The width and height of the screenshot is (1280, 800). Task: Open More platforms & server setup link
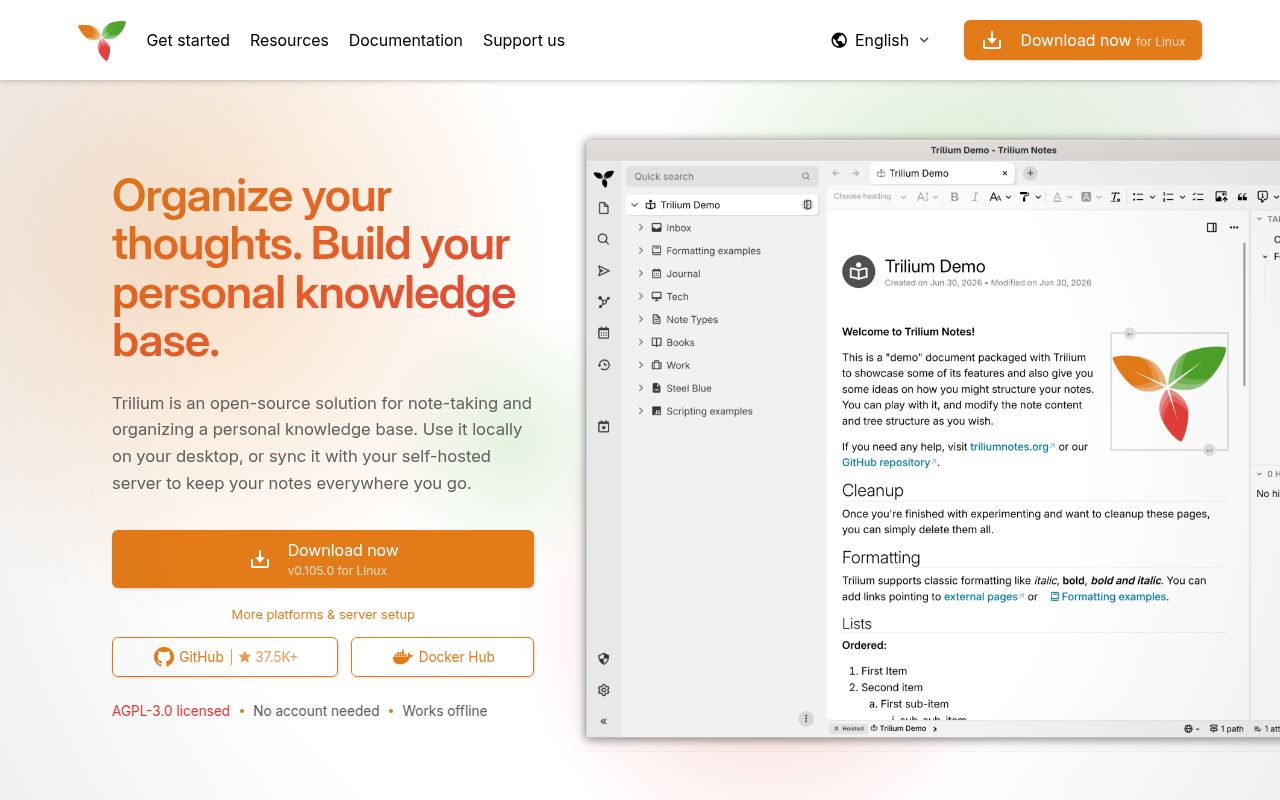[x=323, y=614]
